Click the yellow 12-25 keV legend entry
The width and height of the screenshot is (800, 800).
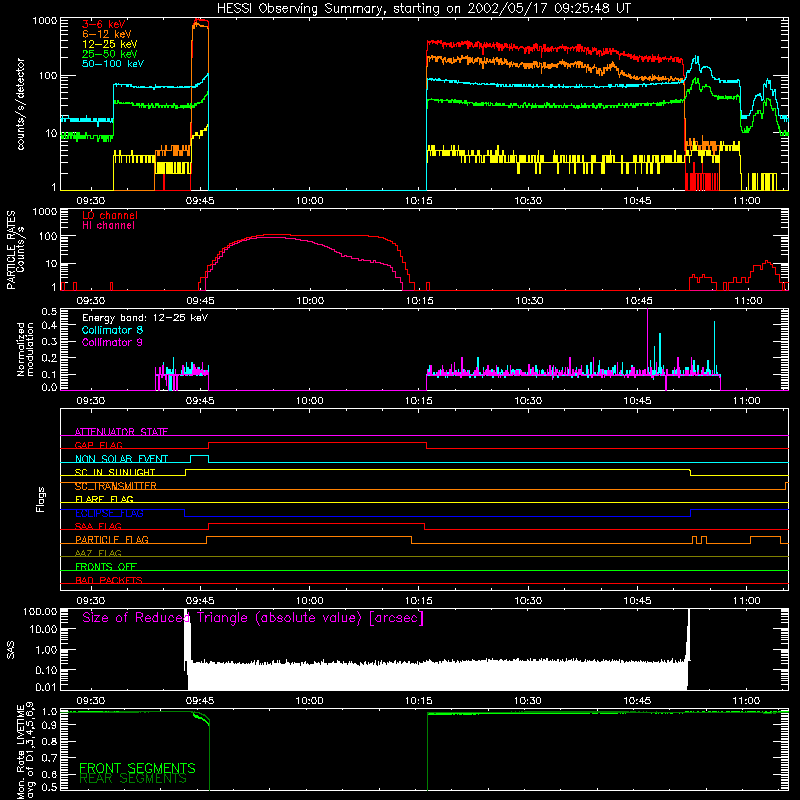pyautogui.click(x=109, y=44)
